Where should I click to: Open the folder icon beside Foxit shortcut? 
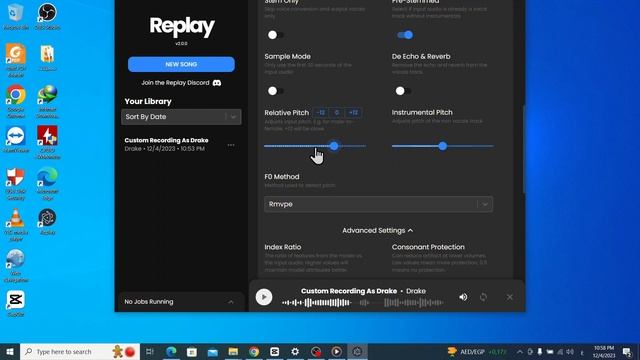tap(47, 57)
